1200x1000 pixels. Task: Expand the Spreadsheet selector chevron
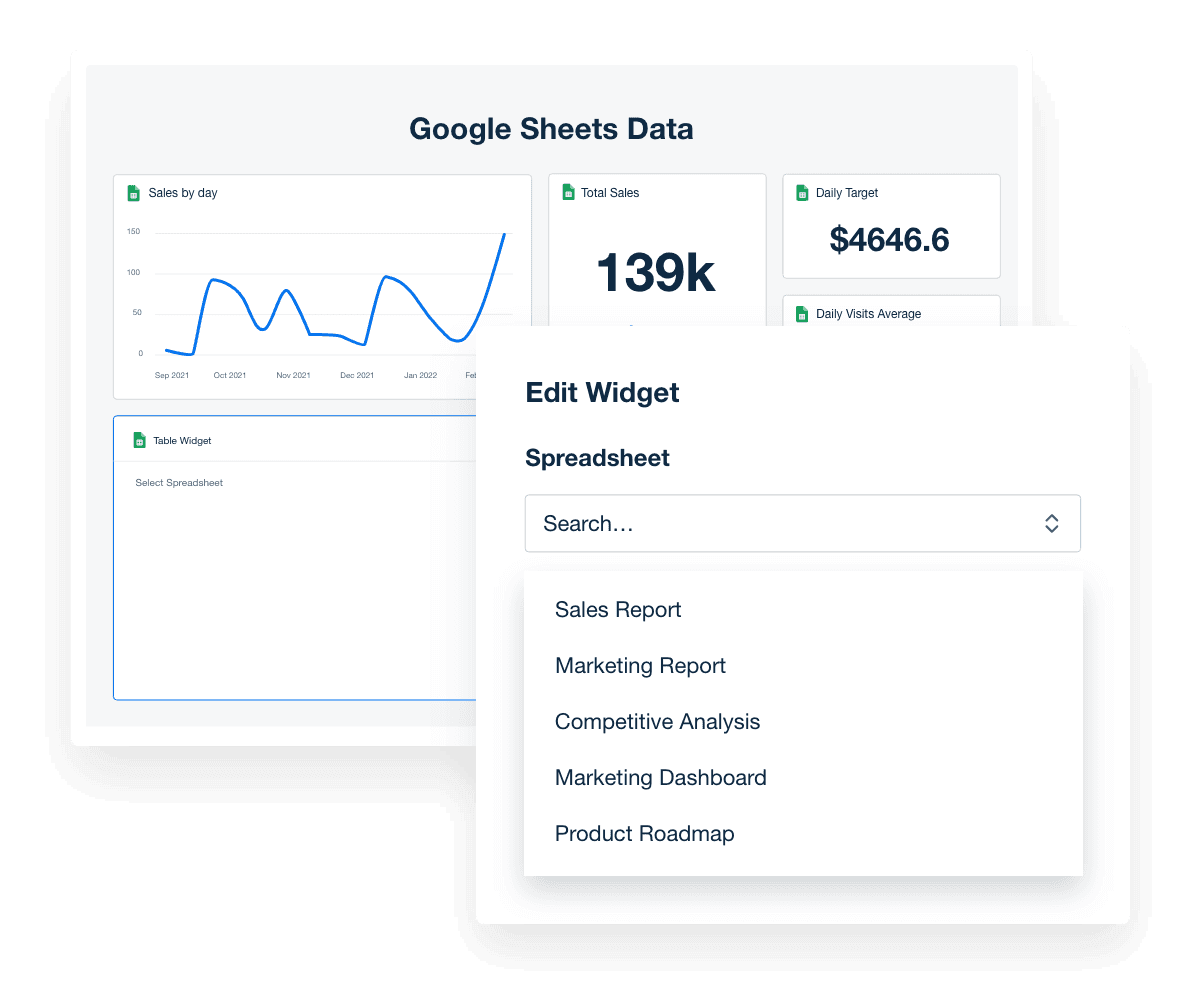point(1051,523)
